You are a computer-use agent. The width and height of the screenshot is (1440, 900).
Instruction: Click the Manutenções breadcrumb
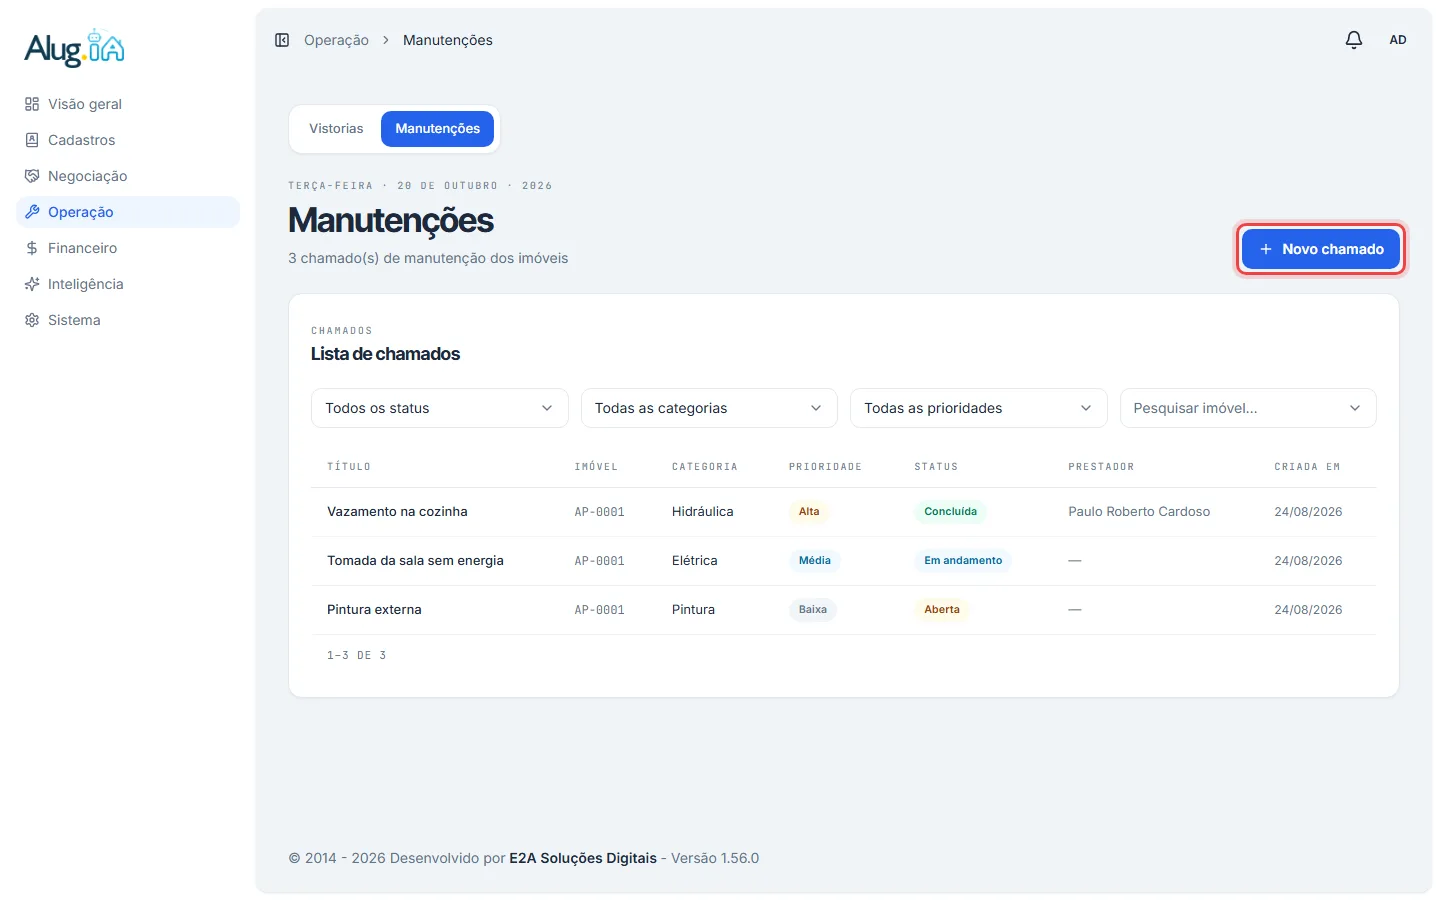point(448,40)
